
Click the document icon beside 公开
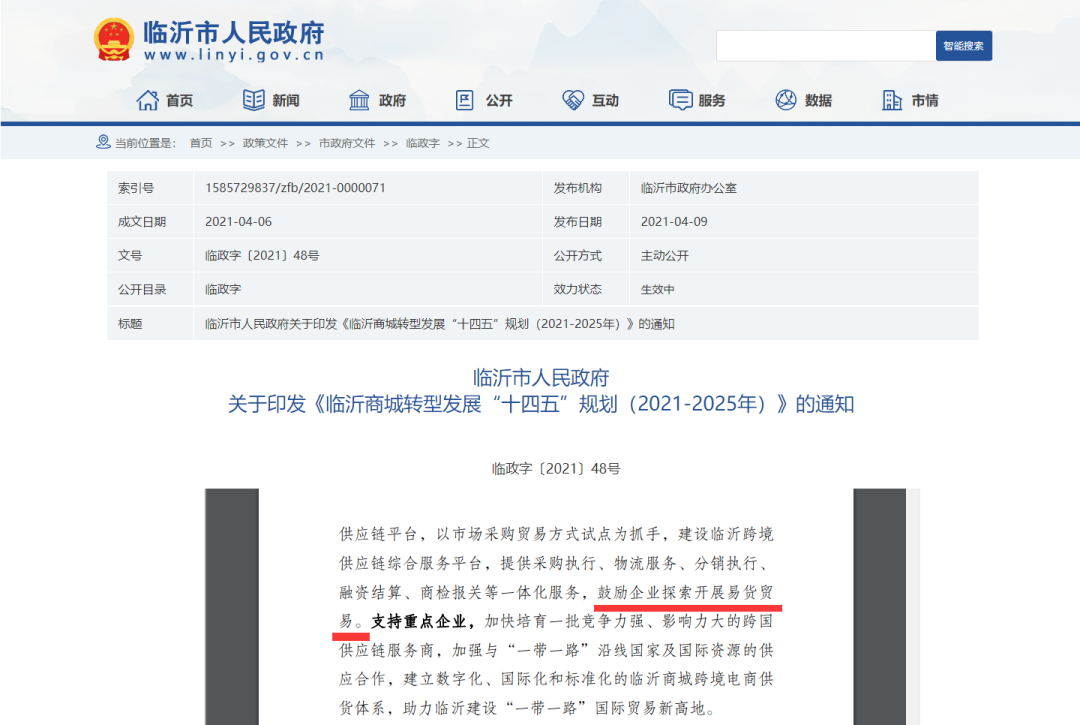[x=465, y=100]
